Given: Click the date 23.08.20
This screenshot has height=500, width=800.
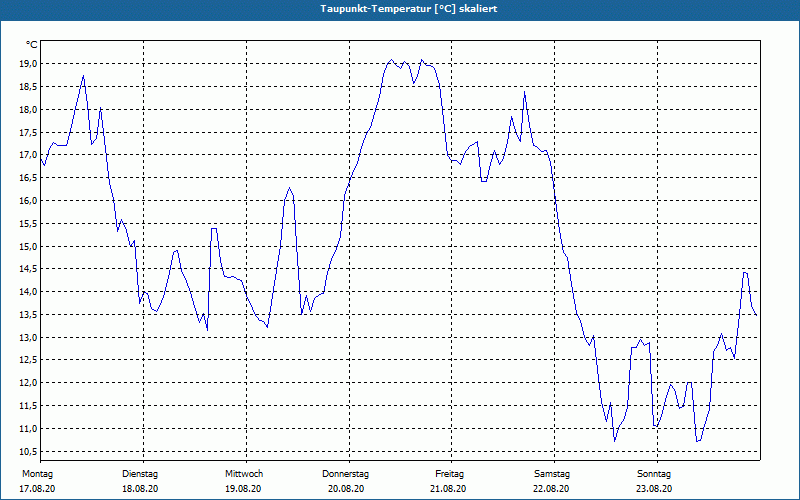Looking at the screenshot, I should pyautogui.click(x=654, y=489).
